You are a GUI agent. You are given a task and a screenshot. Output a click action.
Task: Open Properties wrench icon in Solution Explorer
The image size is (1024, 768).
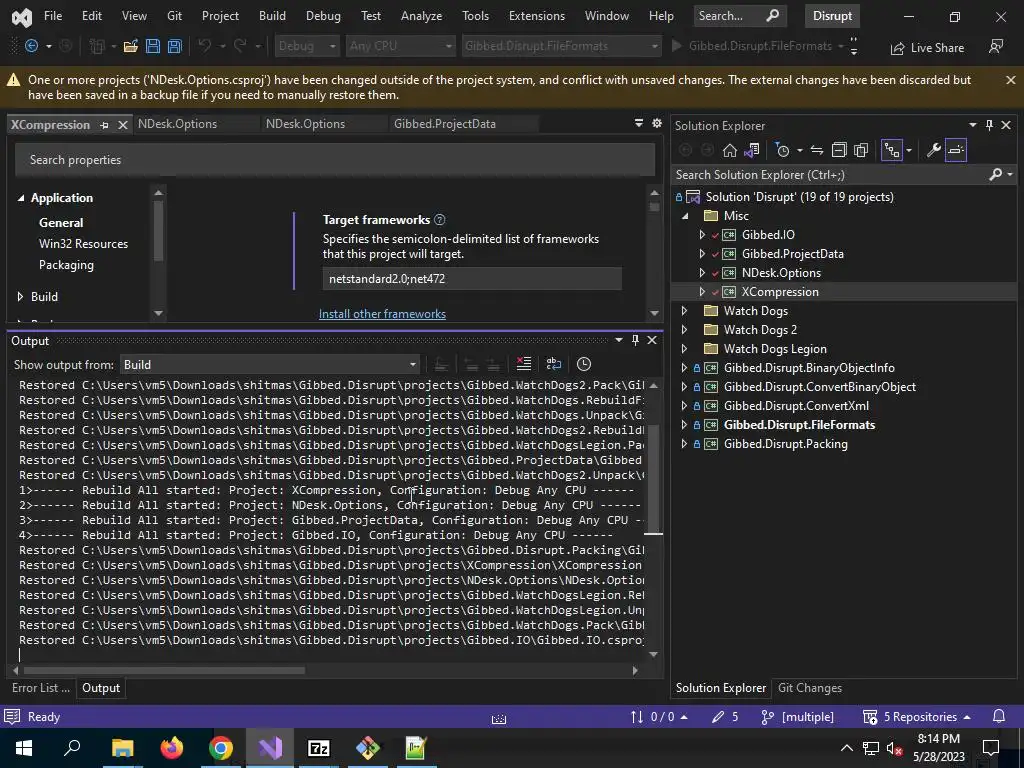point(934,150)
